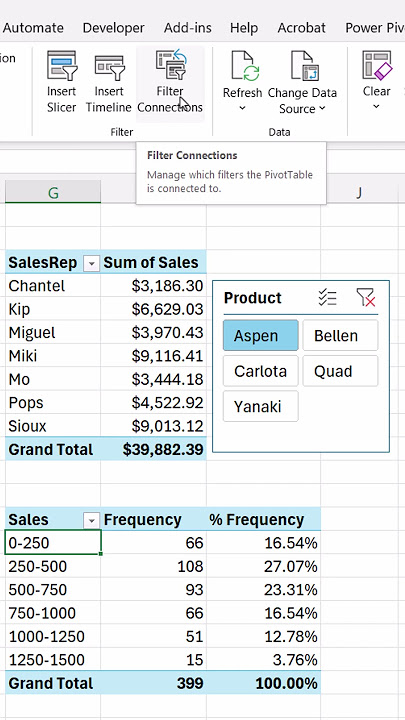This screenshot has width=405, height=720.
Task: Switch to the Developer tab
Action: 113,28
